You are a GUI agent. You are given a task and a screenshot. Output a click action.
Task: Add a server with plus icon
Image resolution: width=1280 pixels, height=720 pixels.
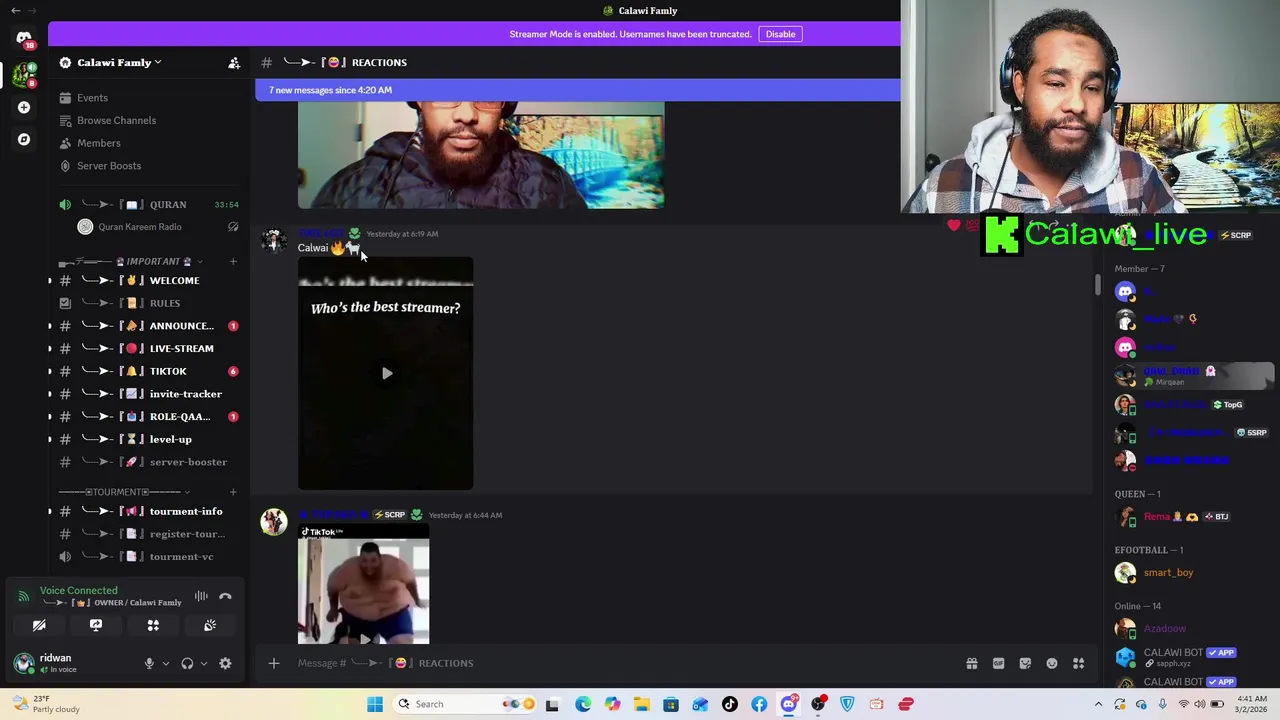click(24, 107)
